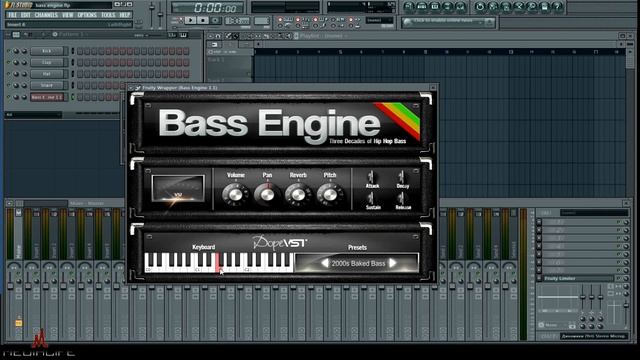This screenshot has width=640, height=360.
Task: Select the pencil draw tool in playlist toolbar
Action: [229, 36]
